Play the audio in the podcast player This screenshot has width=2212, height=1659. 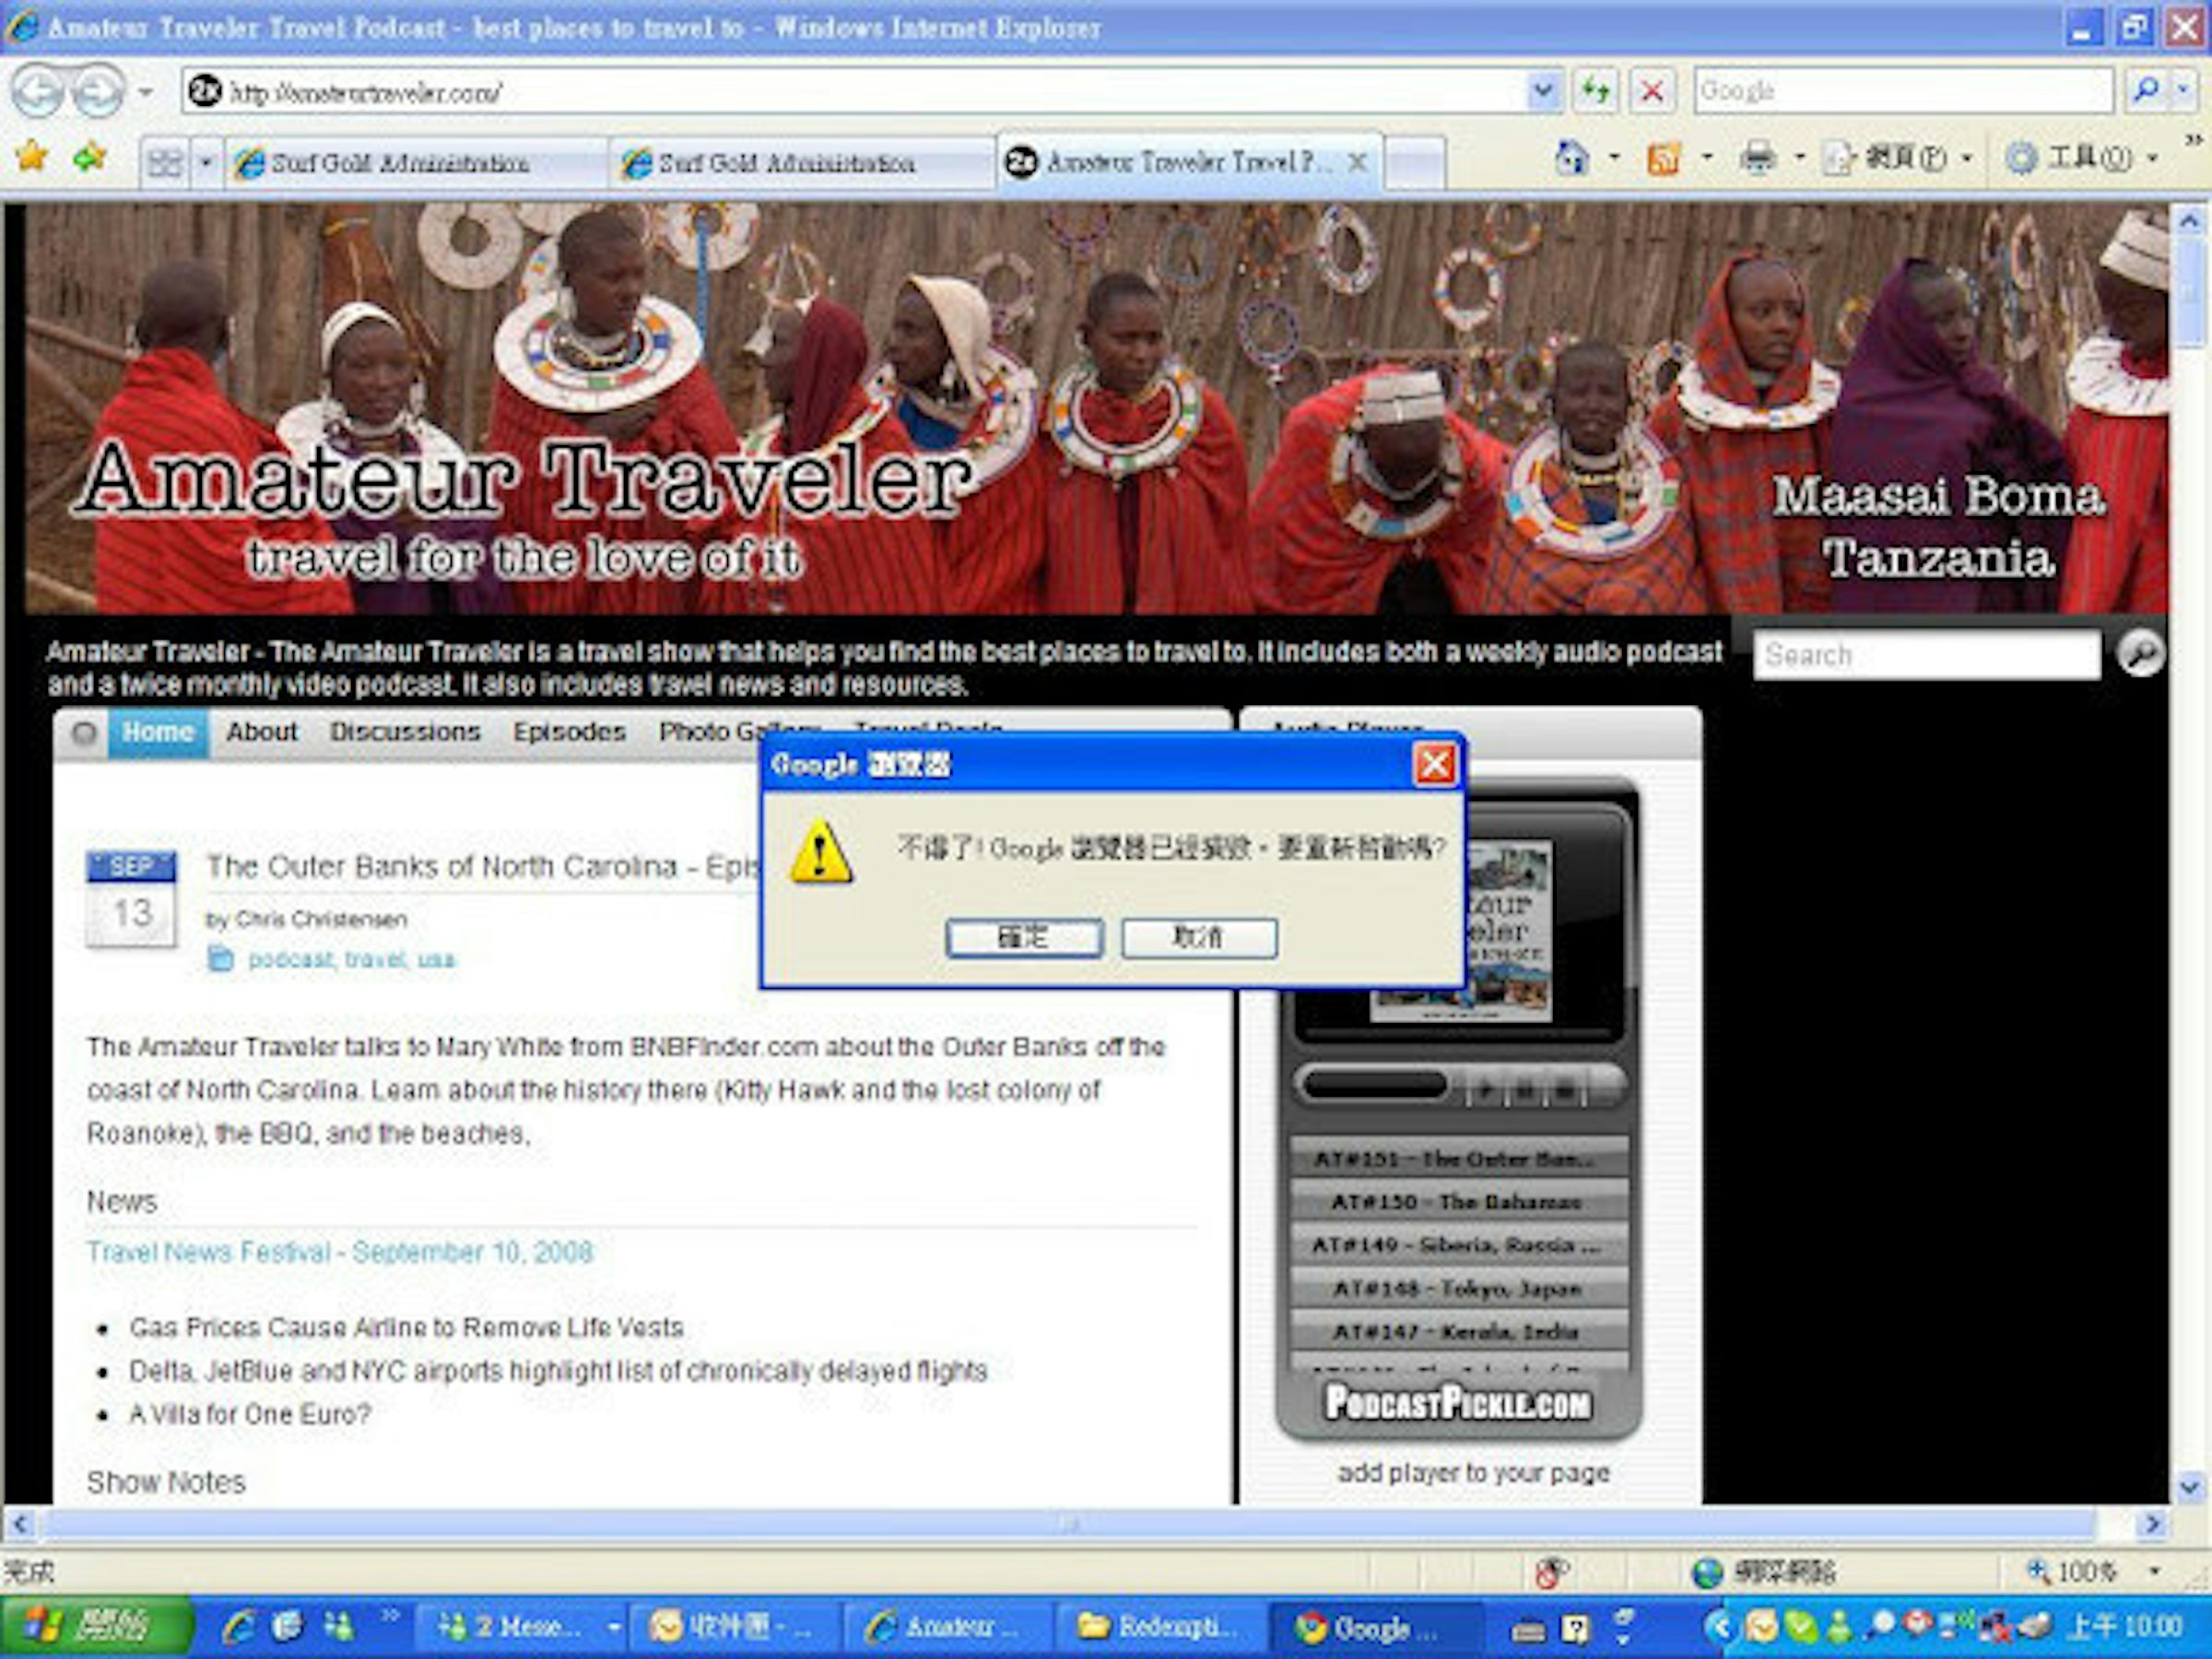point(1486,1088)
